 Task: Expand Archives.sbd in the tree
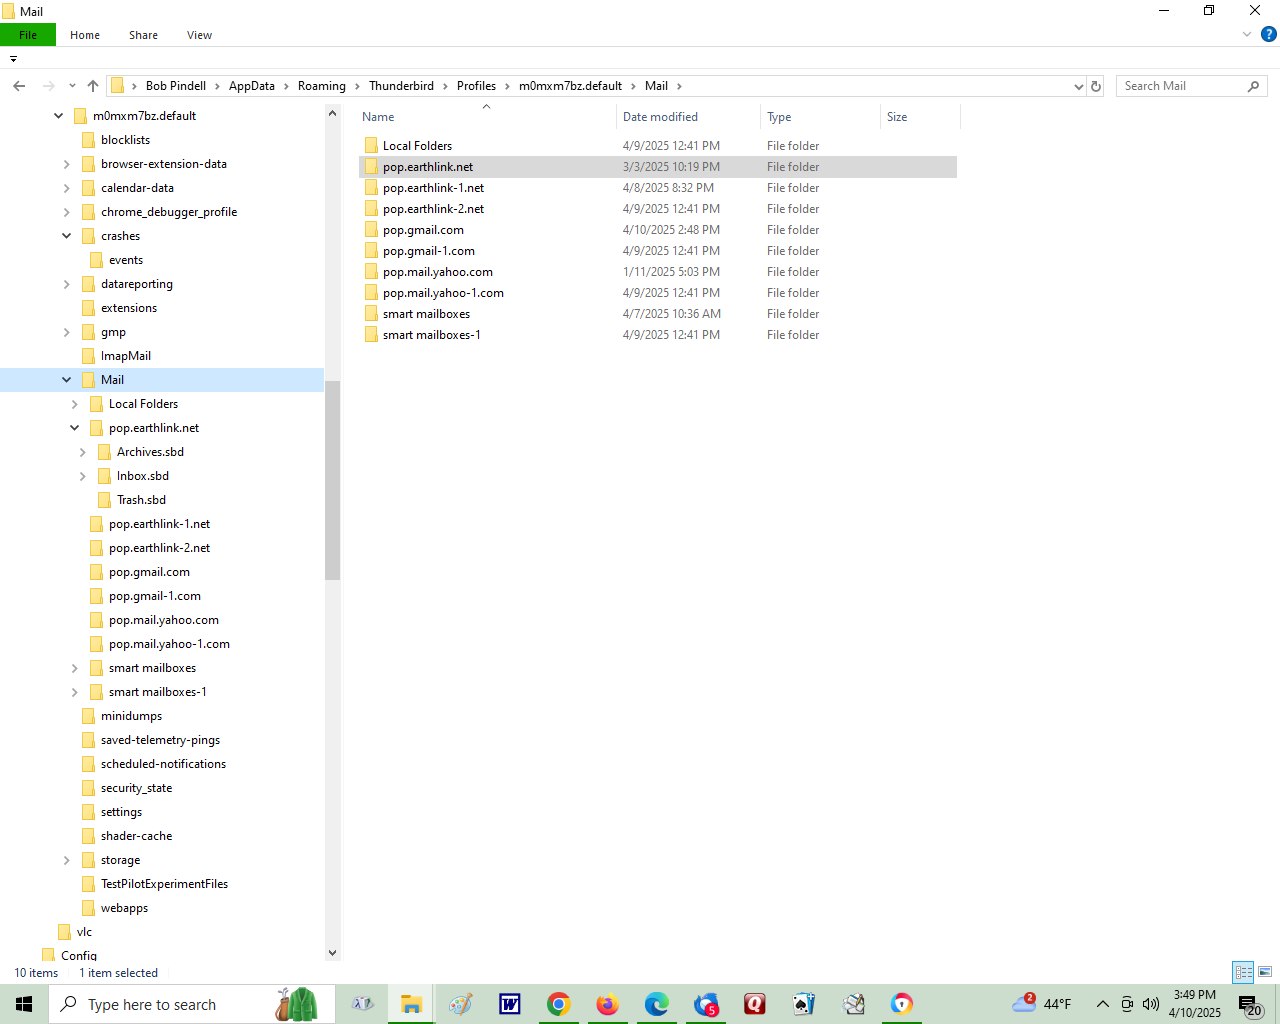coord(82,452)
